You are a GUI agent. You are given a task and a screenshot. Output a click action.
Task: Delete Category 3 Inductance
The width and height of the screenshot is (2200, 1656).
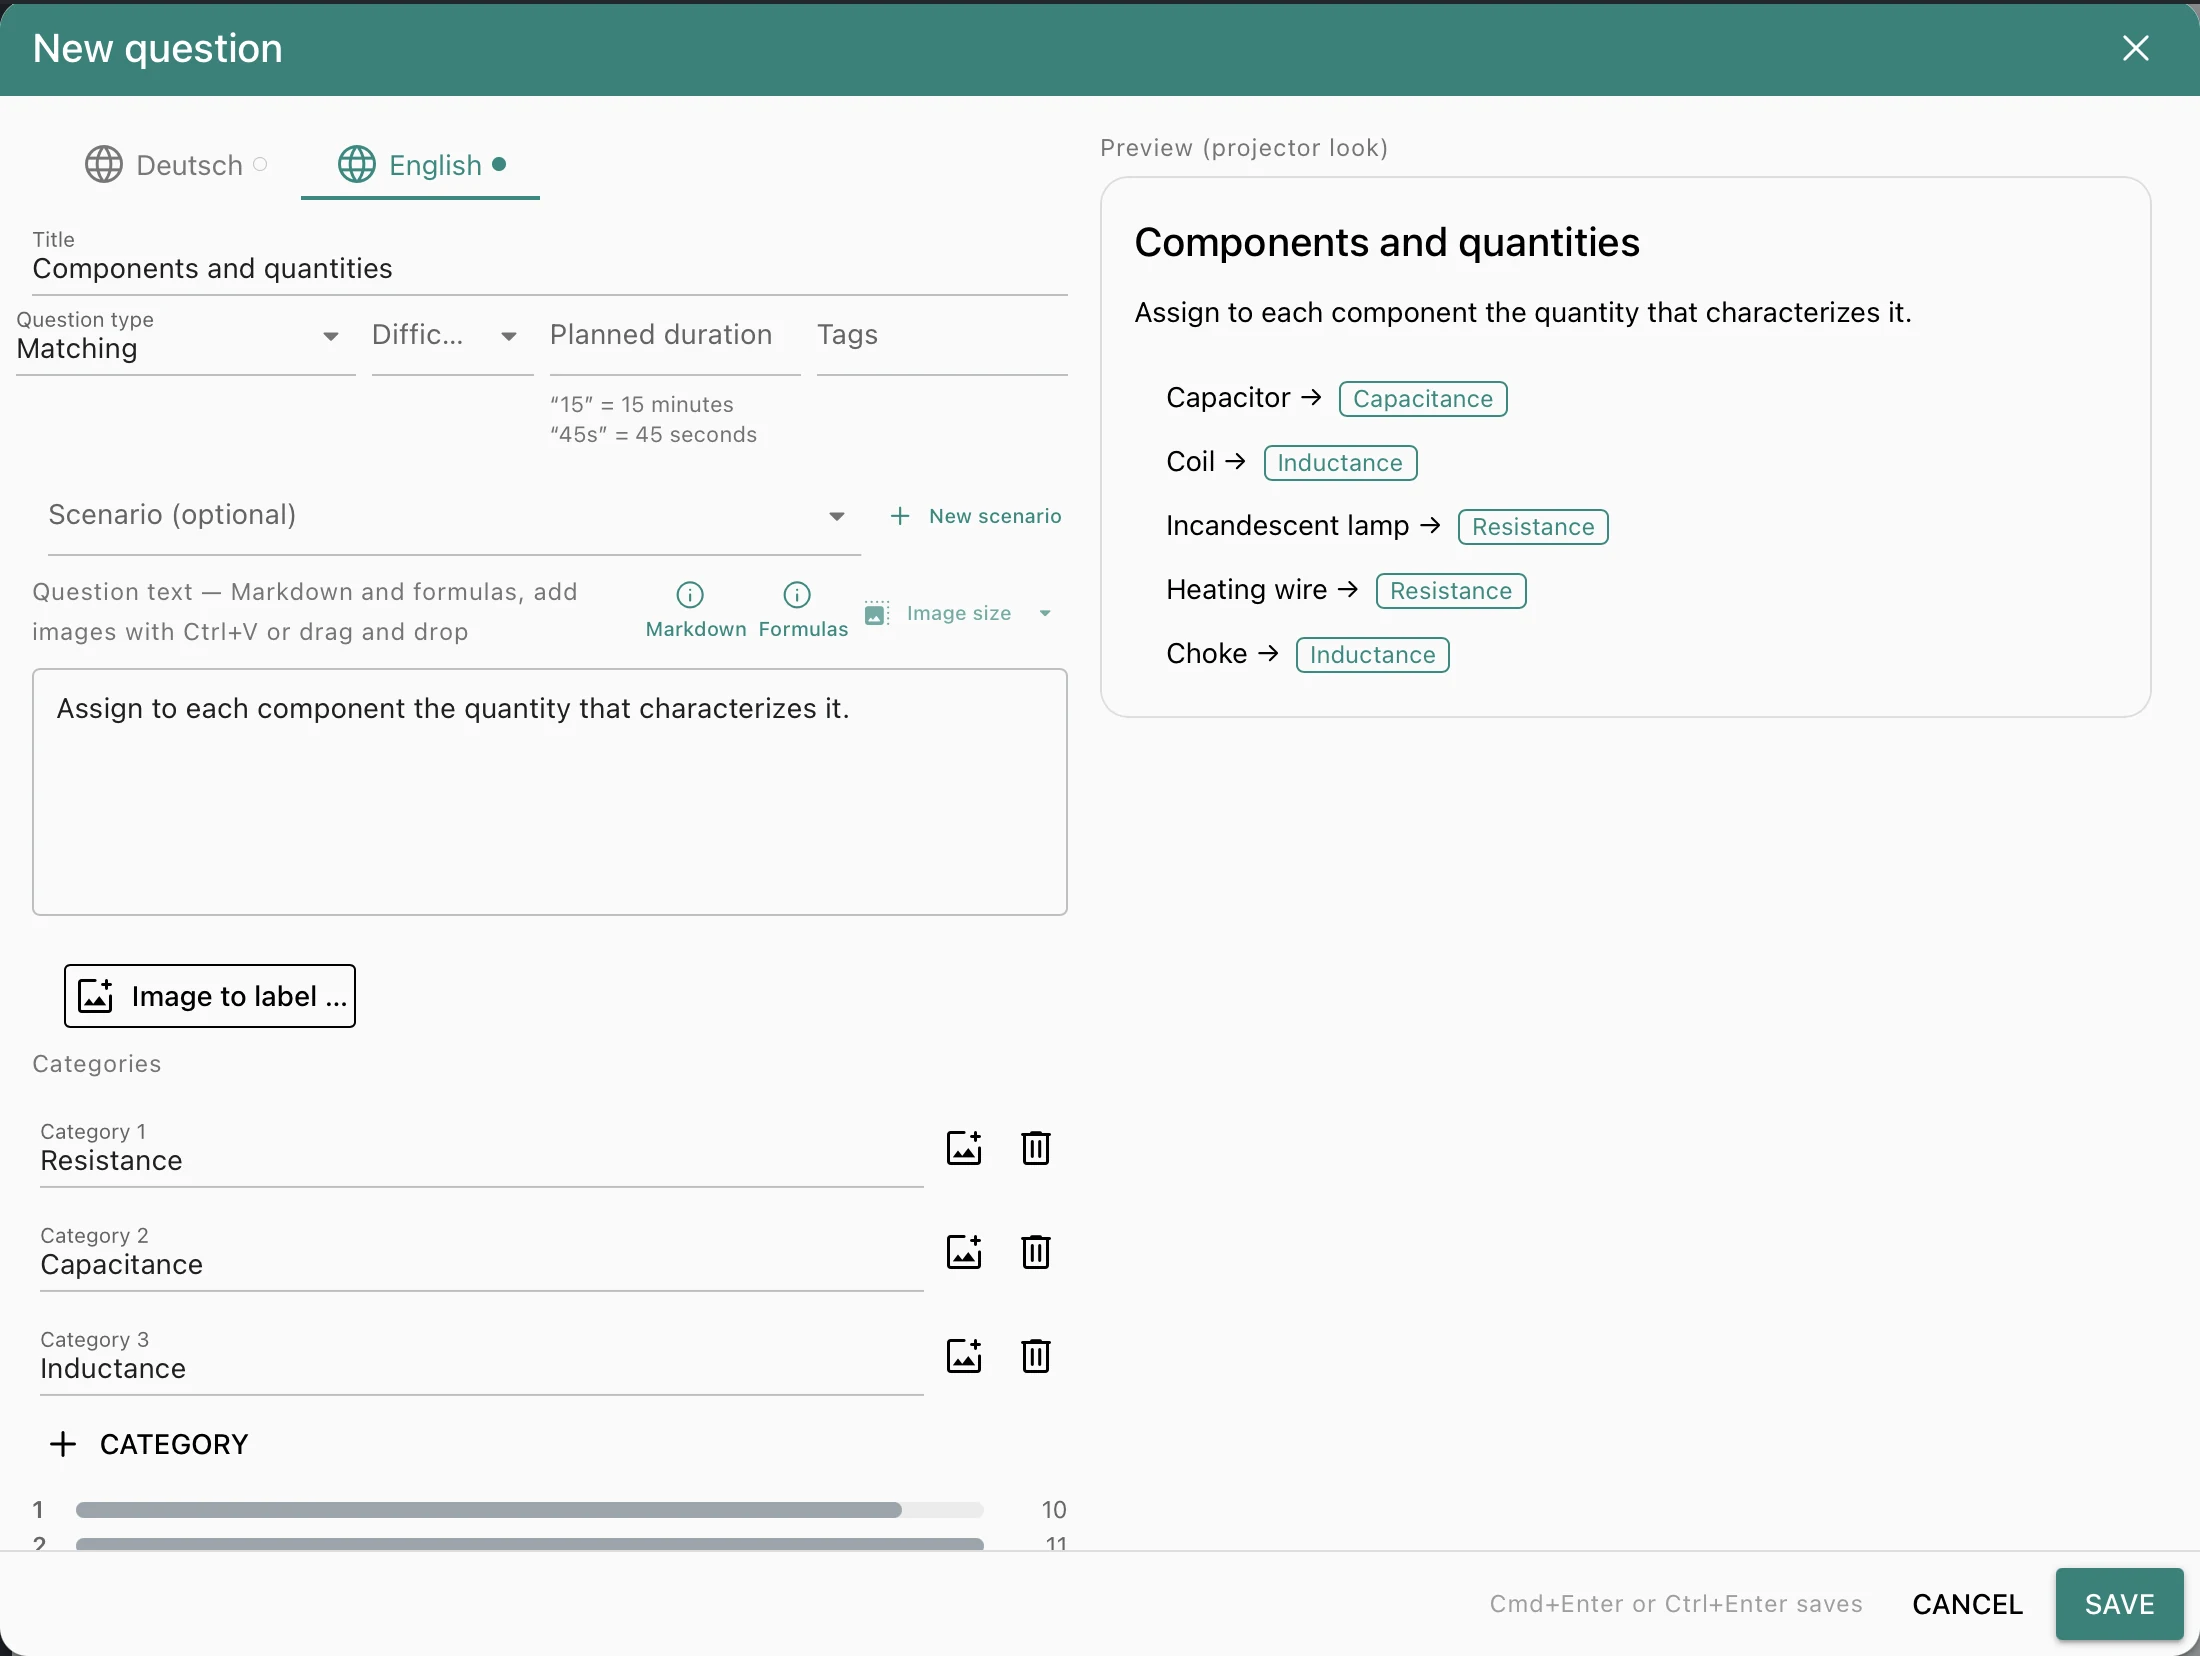click(x=1036, y=1356)
